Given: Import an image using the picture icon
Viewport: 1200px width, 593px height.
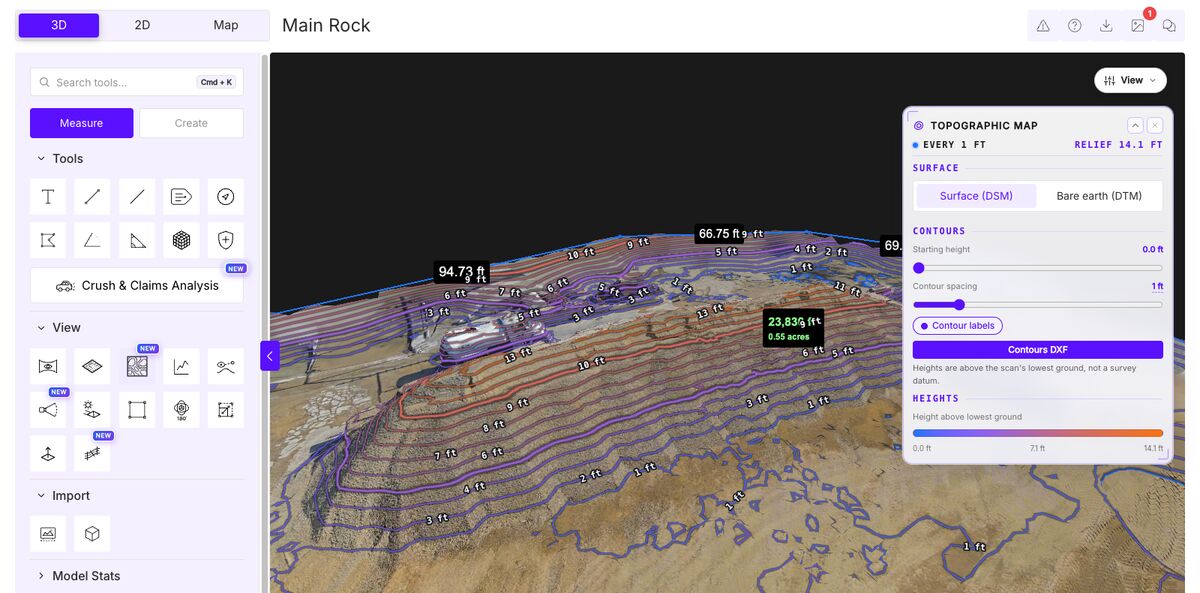Looking at the screenshot, I should pos(48,534).
